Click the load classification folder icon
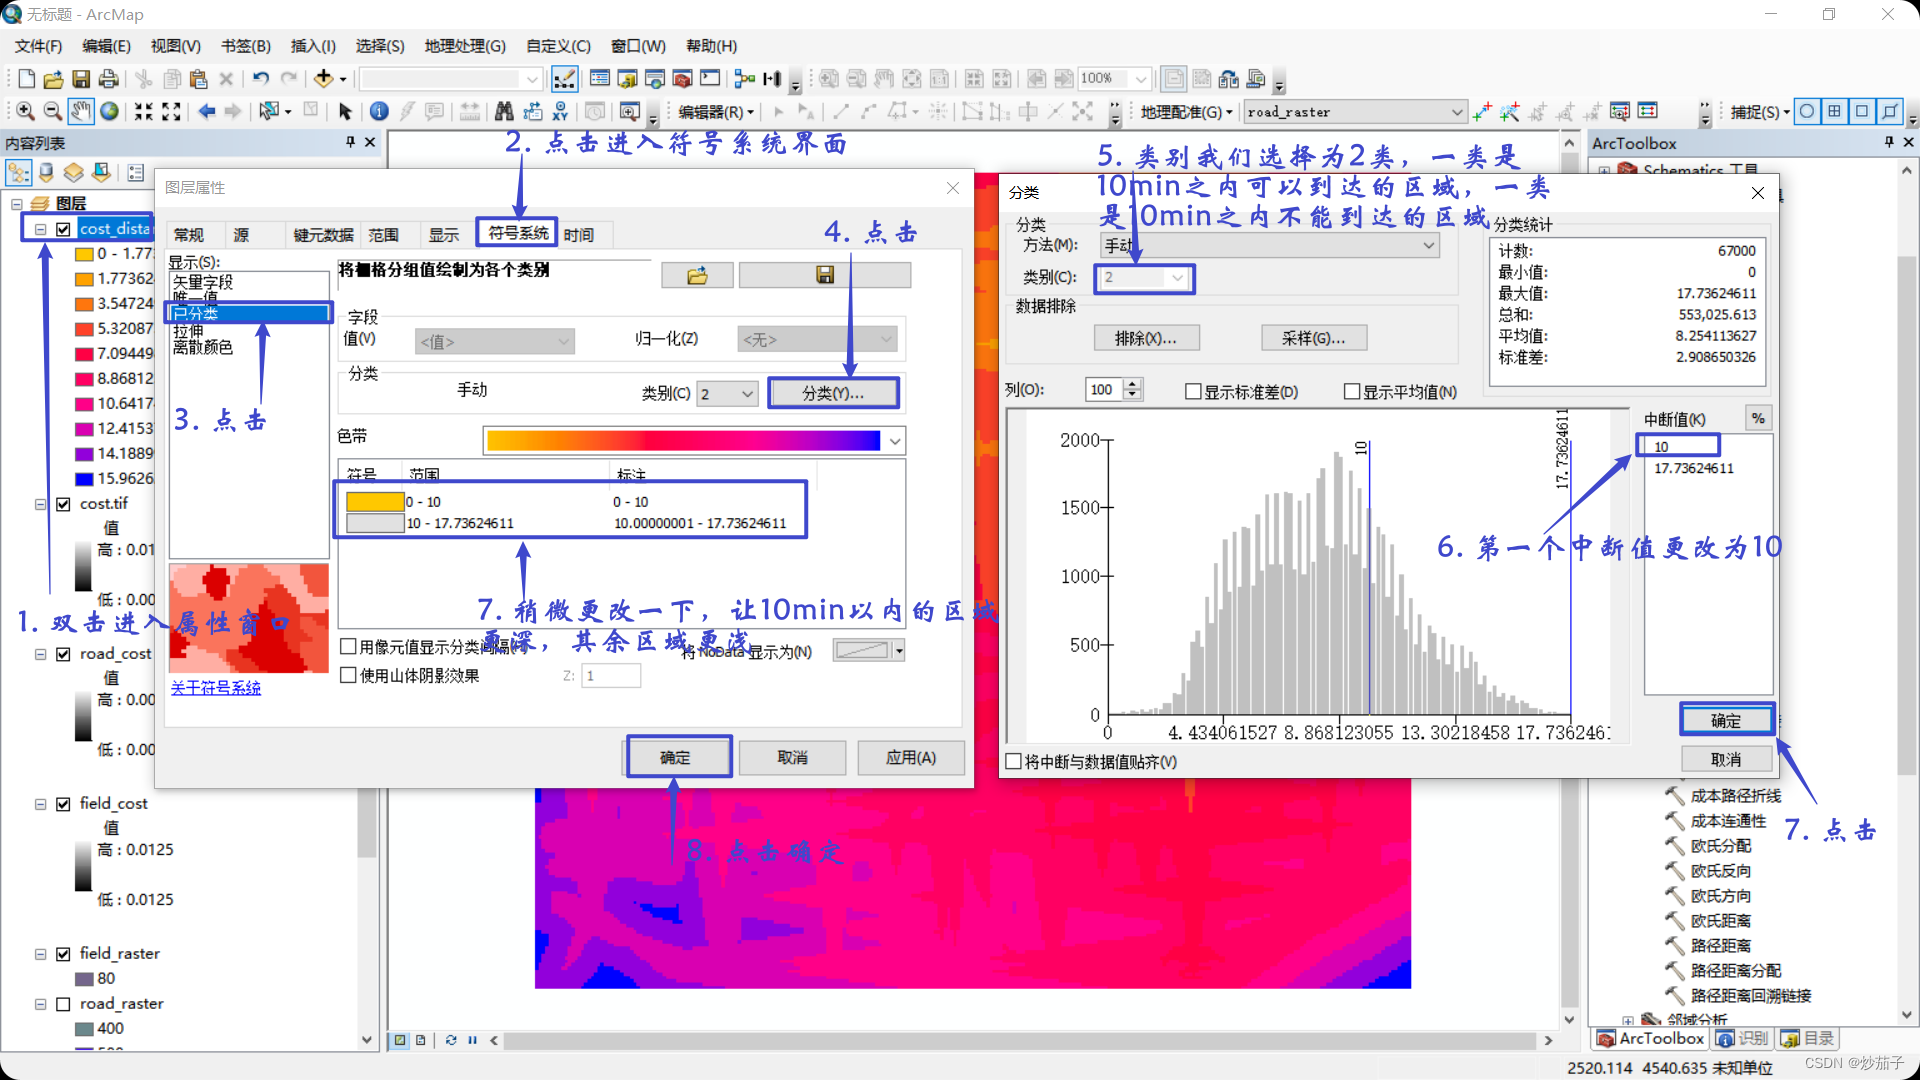The width and height of the screenshot is (1920, 1080). coord(697,275)
